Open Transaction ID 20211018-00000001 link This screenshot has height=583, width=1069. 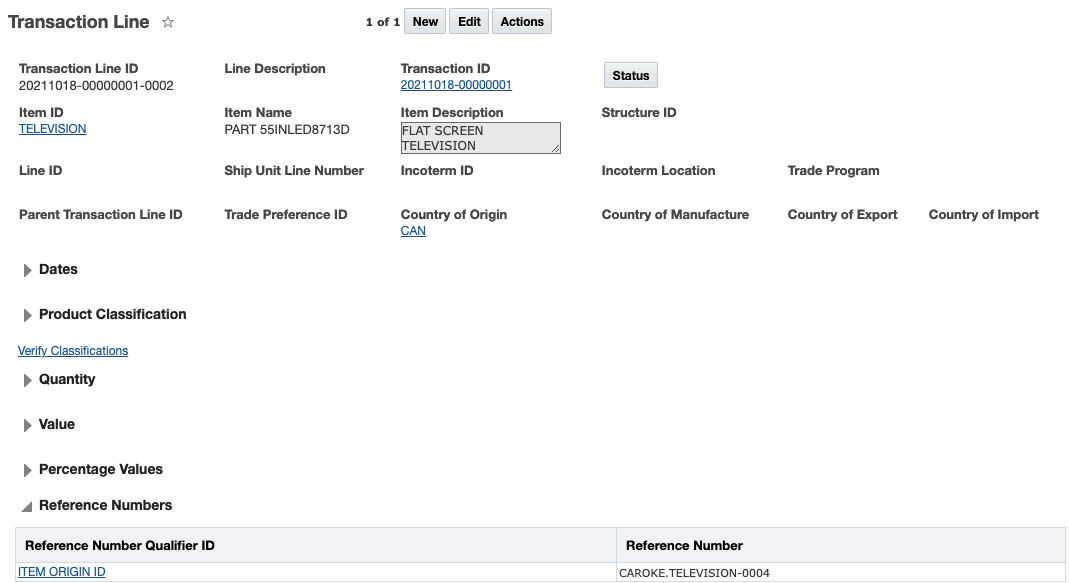point(456,85)
